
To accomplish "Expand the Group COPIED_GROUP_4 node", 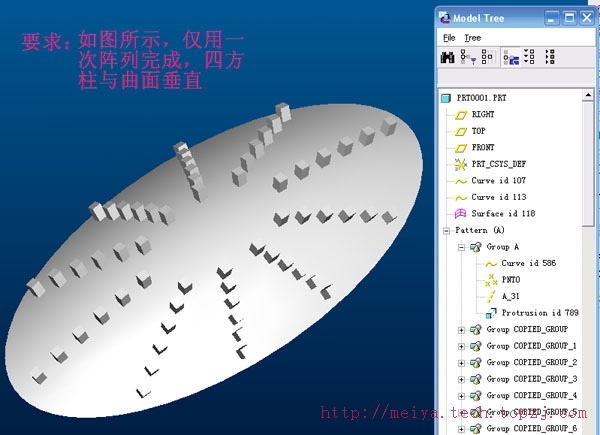I will click(x=461, y=396).
